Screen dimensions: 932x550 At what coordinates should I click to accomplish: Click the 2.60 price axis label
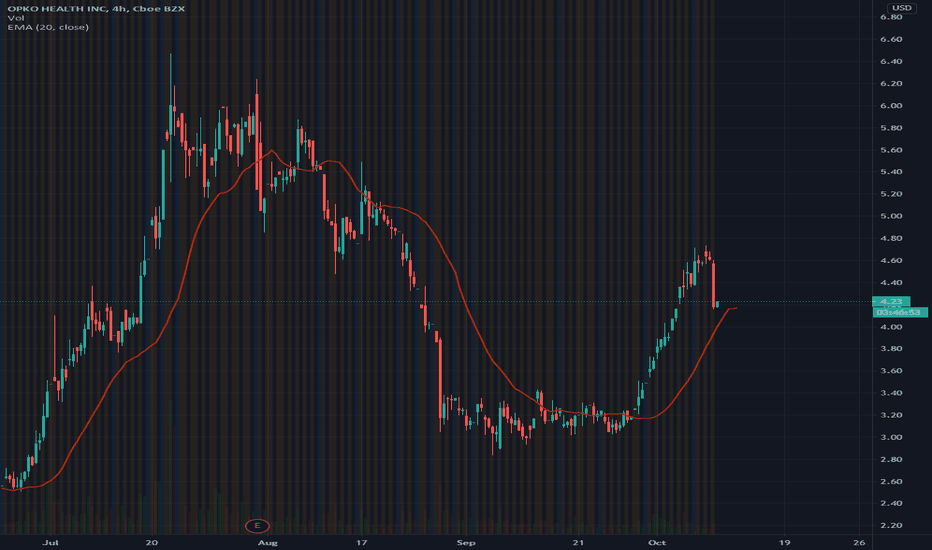tap(891, 481)
